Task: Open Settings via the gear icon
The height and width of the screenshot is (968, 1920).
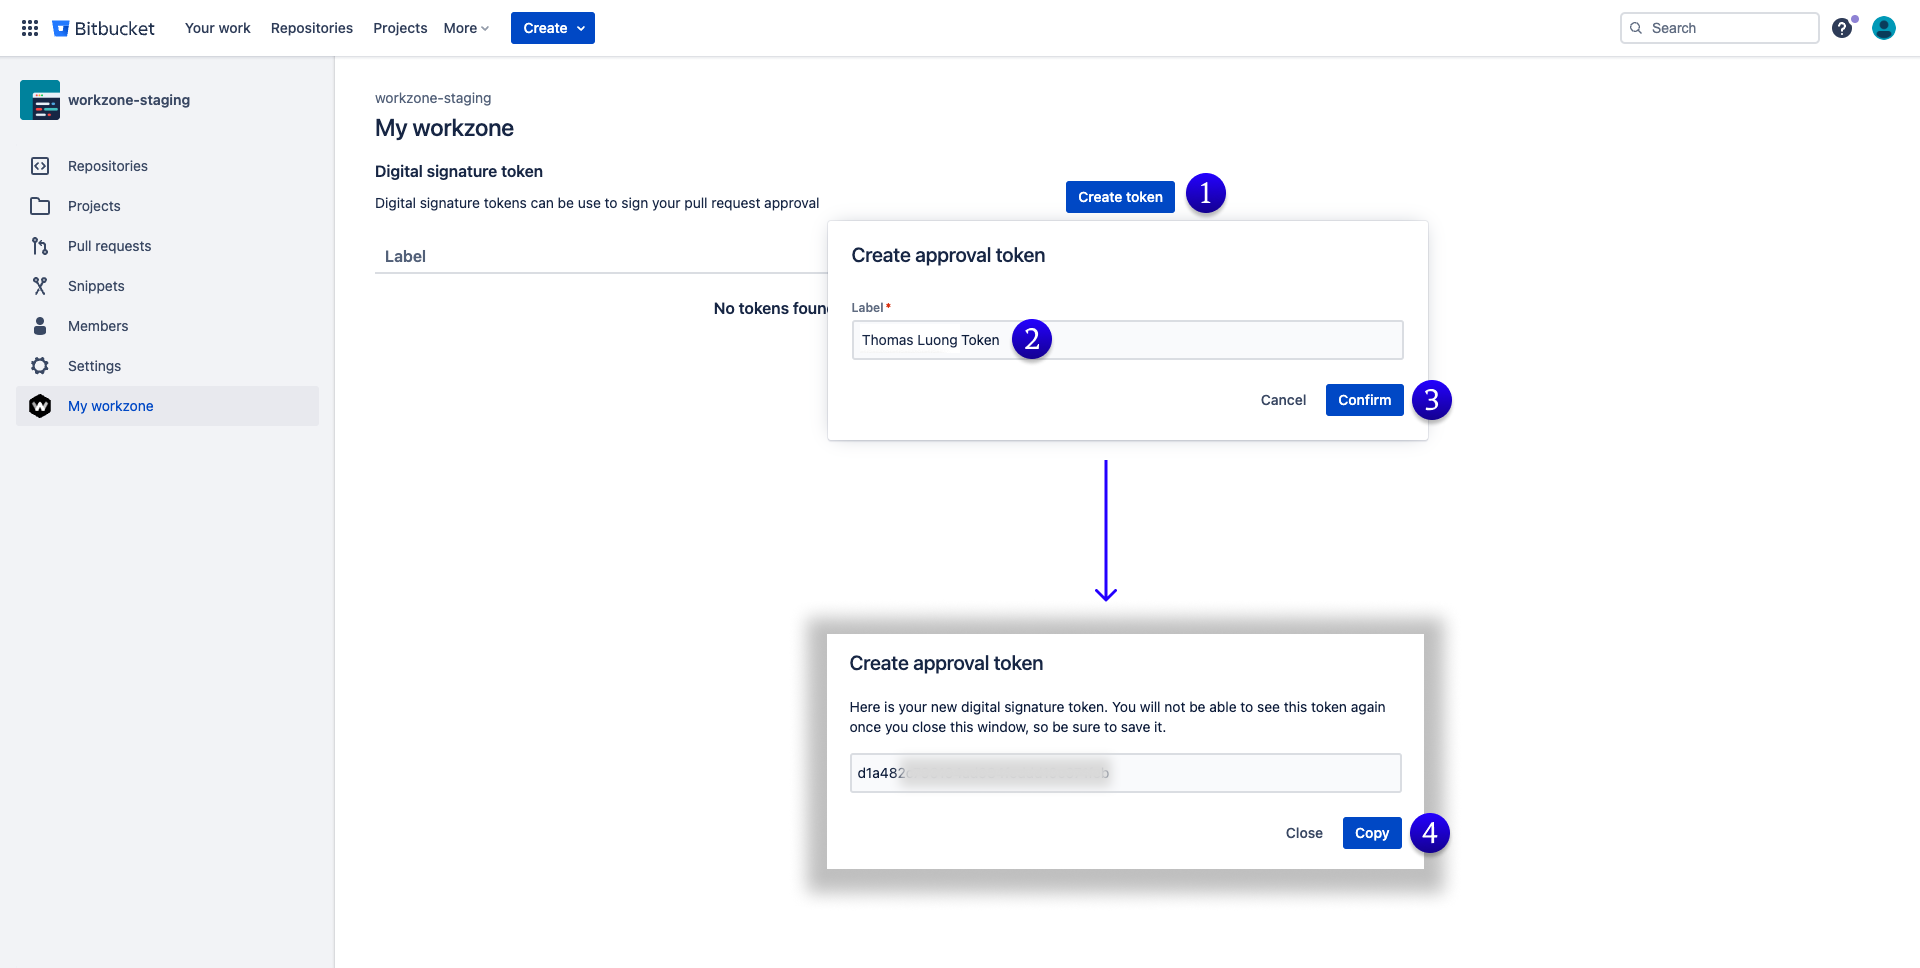Action: [x=40, y=366]
